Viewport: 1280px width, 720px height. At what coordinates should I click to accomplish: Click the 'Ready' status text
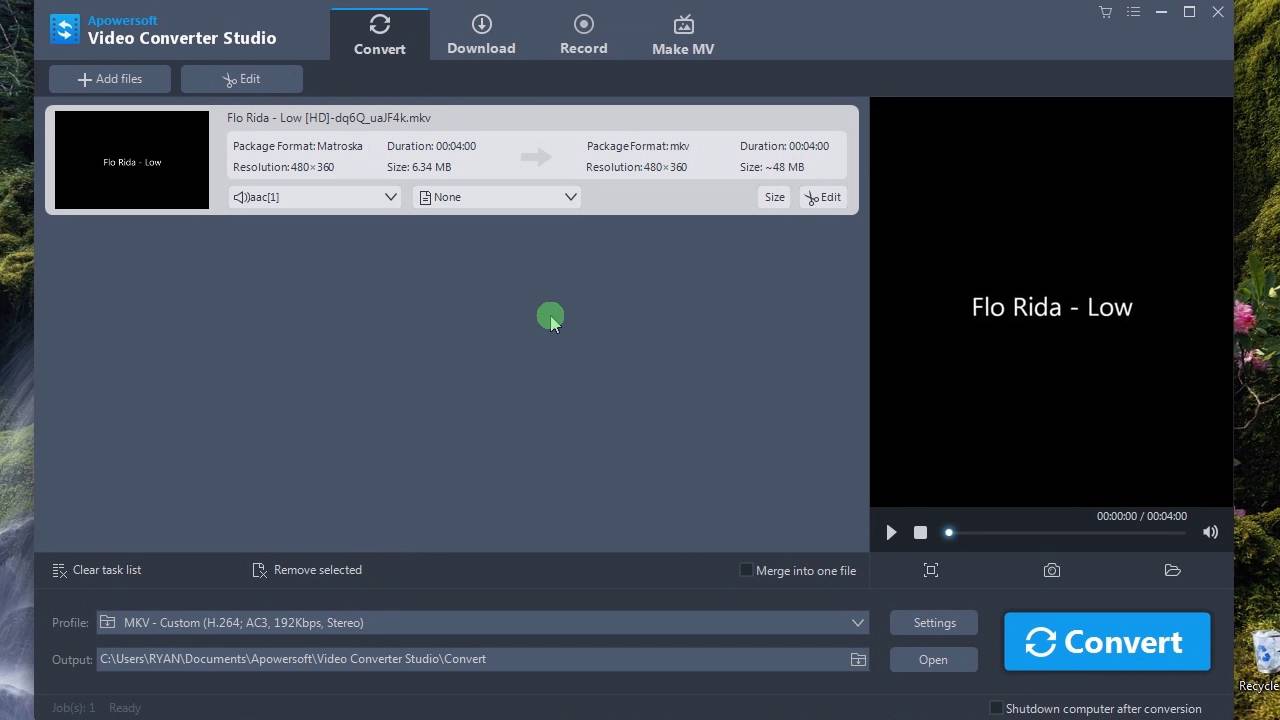(x=125, y=708)
